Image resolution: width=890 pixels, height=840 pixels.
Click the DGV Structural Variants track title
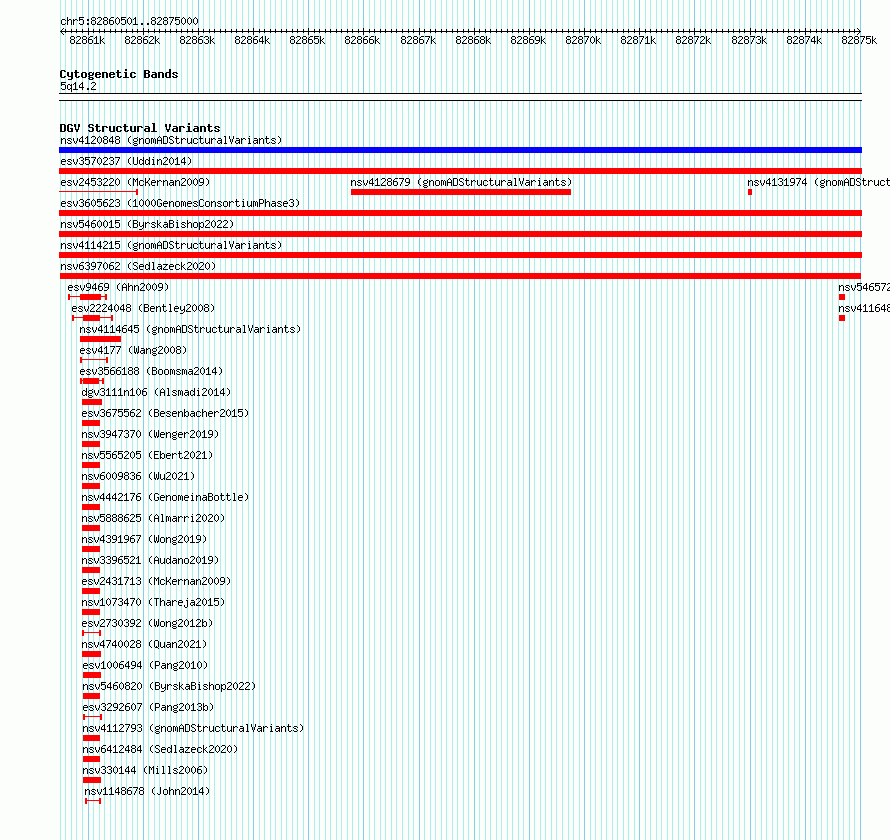(140, 128)
